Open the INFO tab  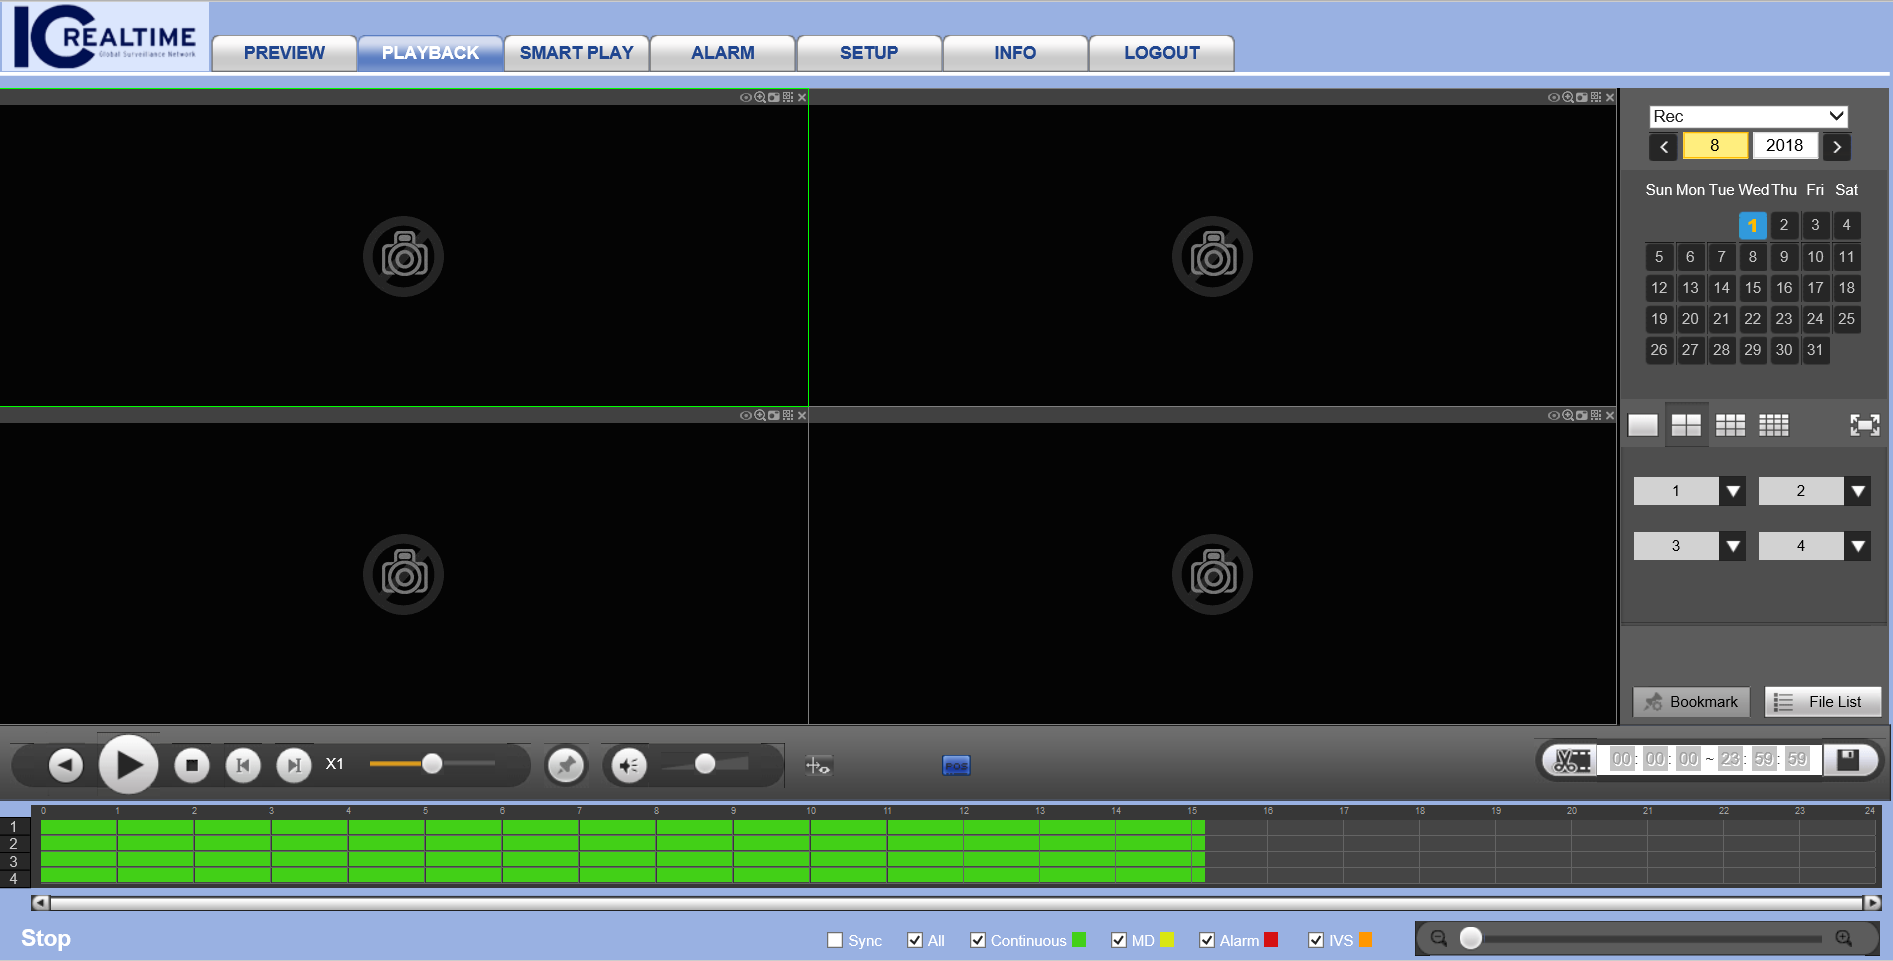pyautogui.click(x=1014, y=53)
